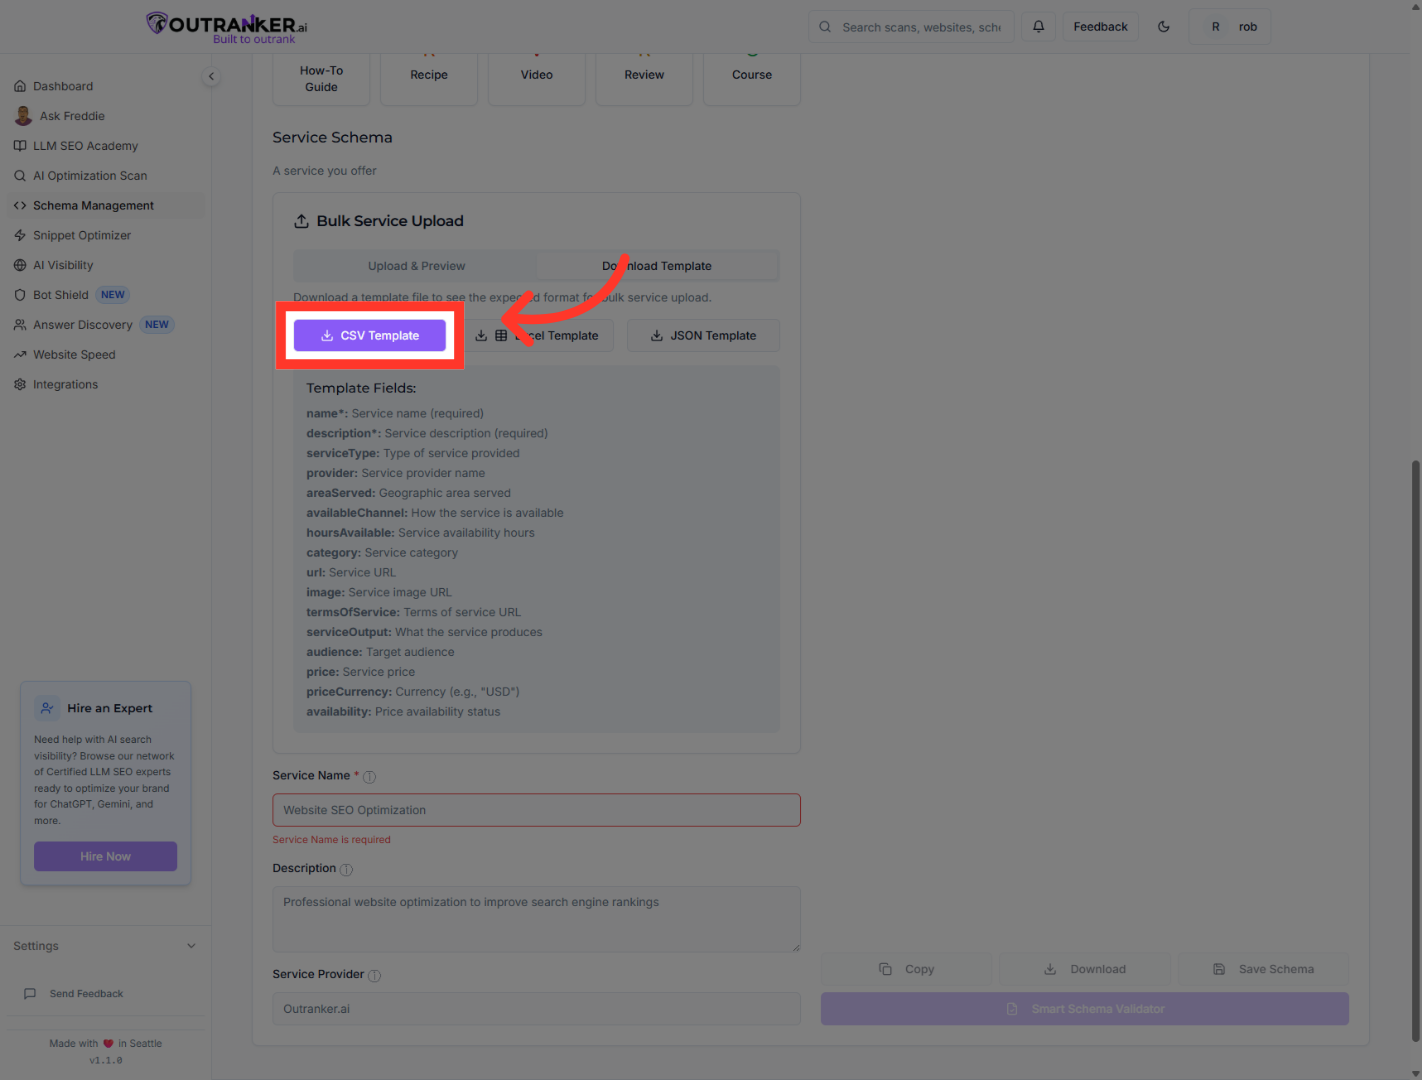Select Ask Freddie in the sidebar
The image size is (1422, 1080).
(x=71, y=115)
